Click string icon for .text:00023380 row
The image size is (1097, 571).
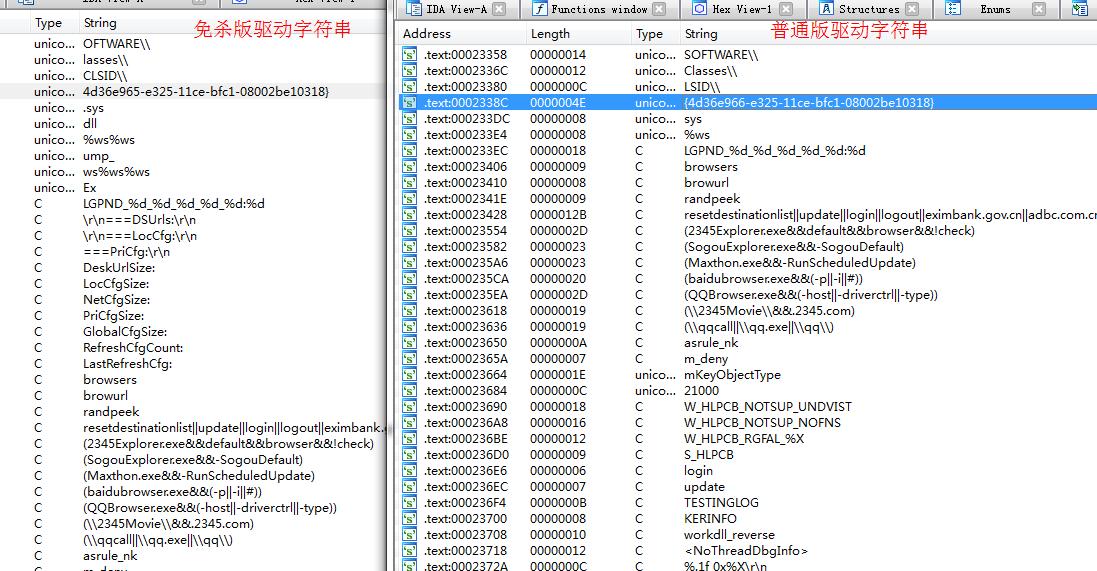coord(410,87)
